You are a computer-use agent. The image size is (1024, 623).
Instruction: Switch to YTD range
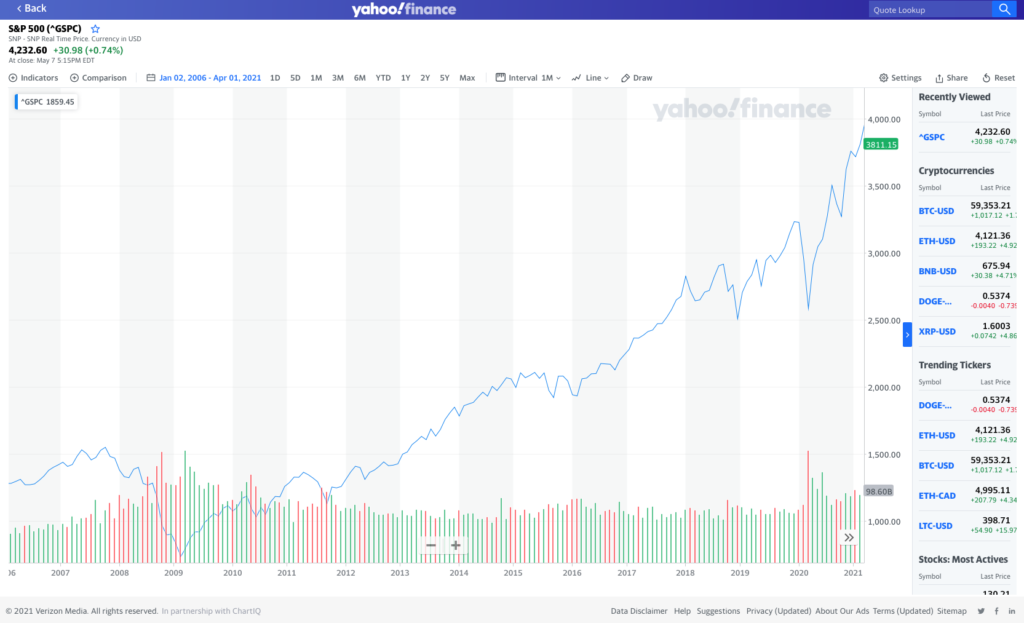pyautogui.click(x=383, y=78)
